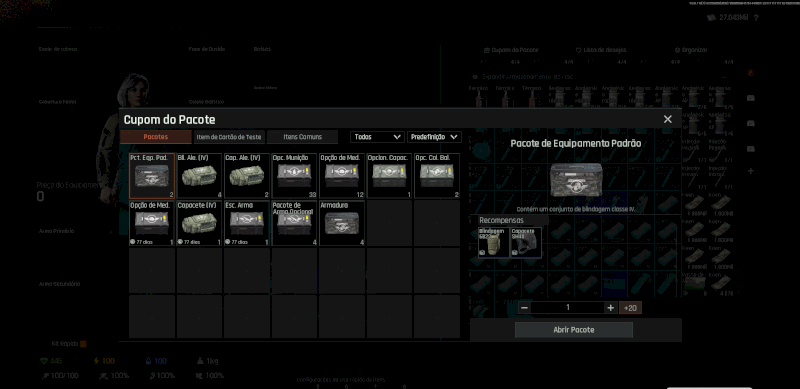Select the Pacote de Arma Opcional crate
The height and width of the screenshot is (389, 800).
pyautogui.click(x=294, y=223)
